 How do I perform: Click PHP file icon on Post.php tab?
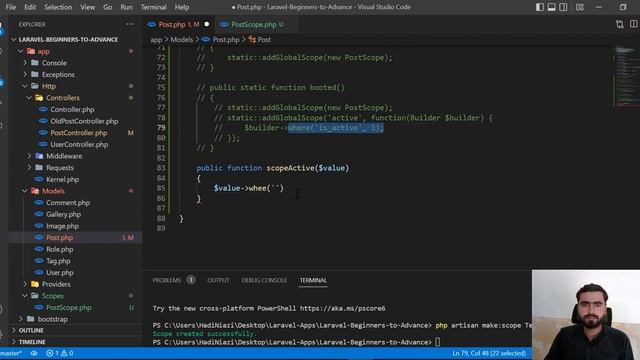(151, 24)
